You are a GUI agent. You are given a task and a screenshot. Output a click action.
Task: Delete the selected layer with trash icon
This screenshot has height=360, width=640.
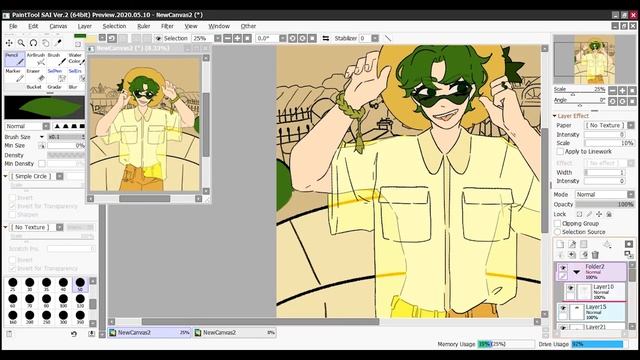(595, 255)
